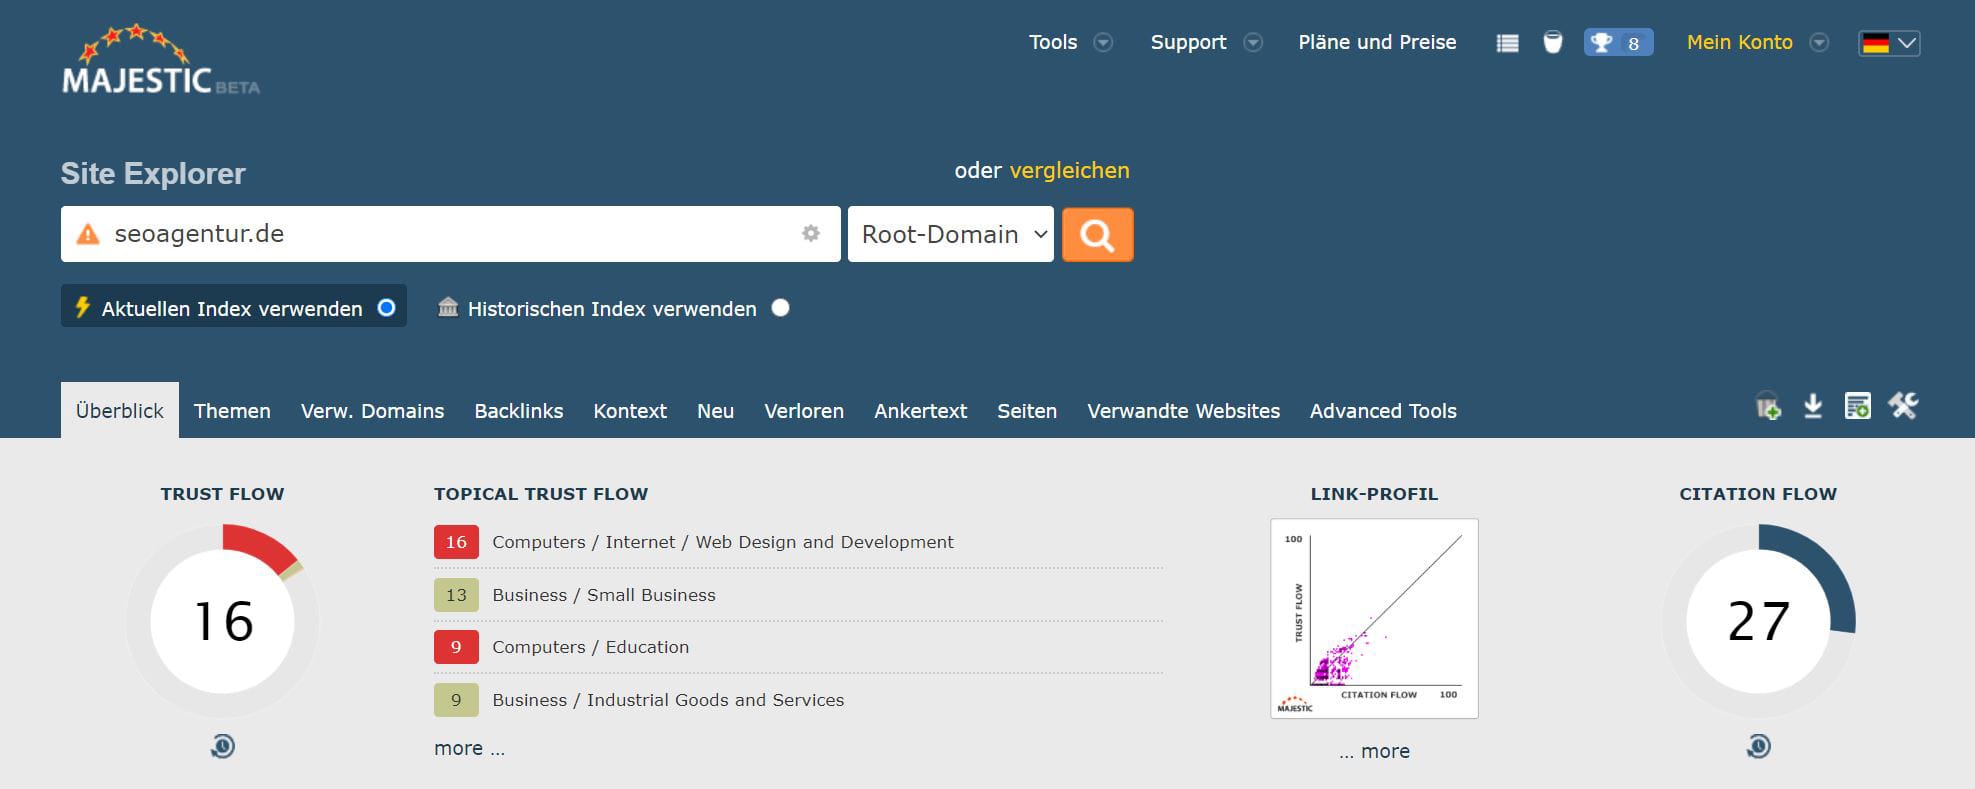Click the seoagentur.de search field
The image size is (1975, 789).
[x=450, y=234]
